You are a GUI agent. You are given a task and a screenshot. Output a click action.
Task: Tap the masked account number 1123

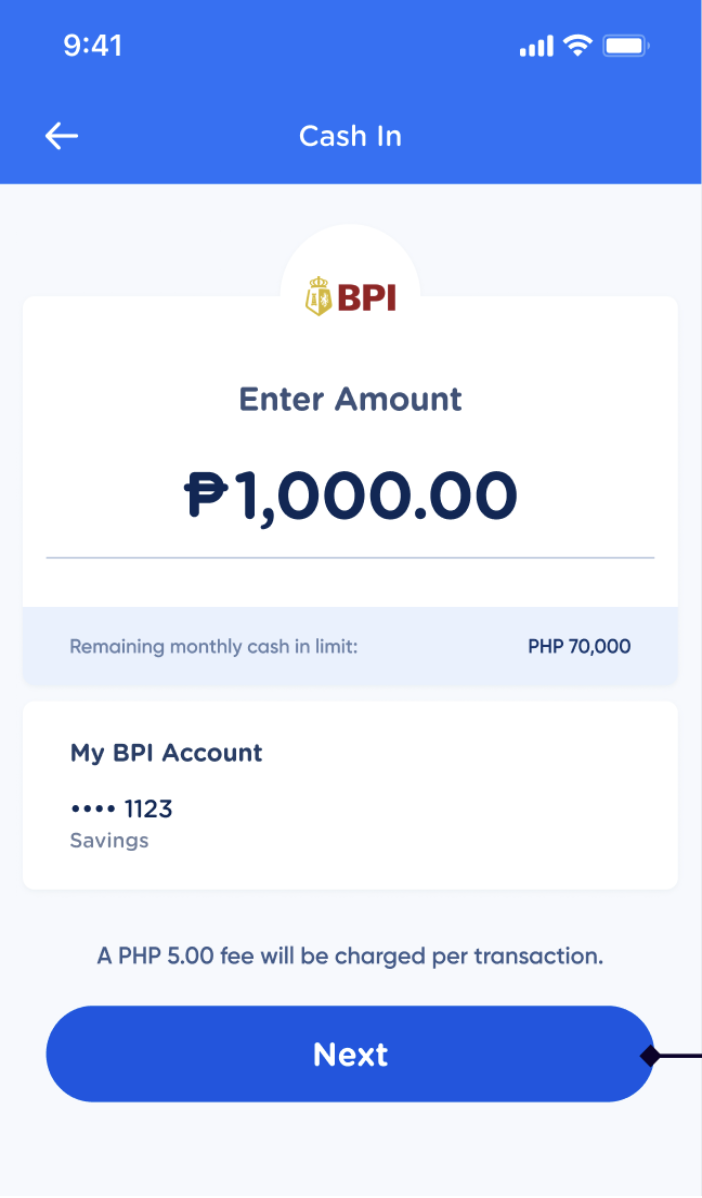pos(122,809)
